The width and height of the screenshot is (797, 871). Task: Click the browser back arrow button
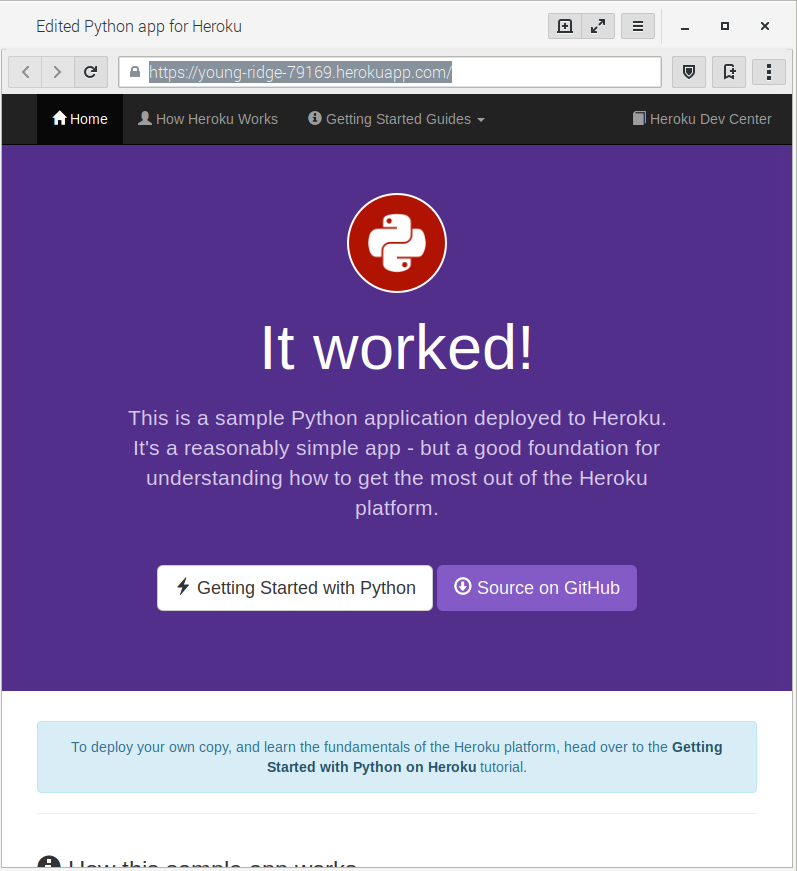point(25,72)
